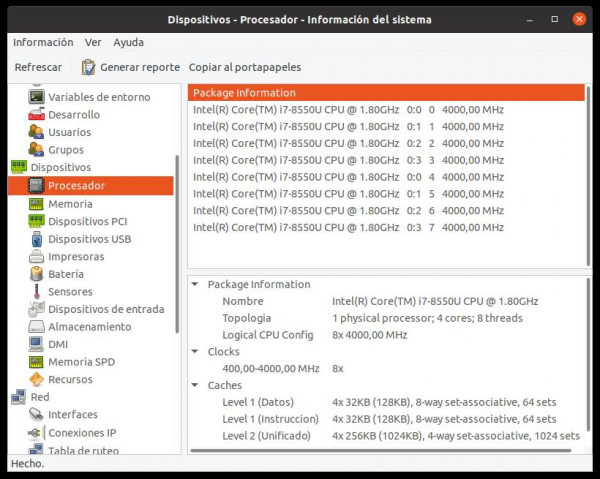Viewport: 600px width, 479px height.
Task: Click Generar reporte button text
Action: tap(140, 67)
